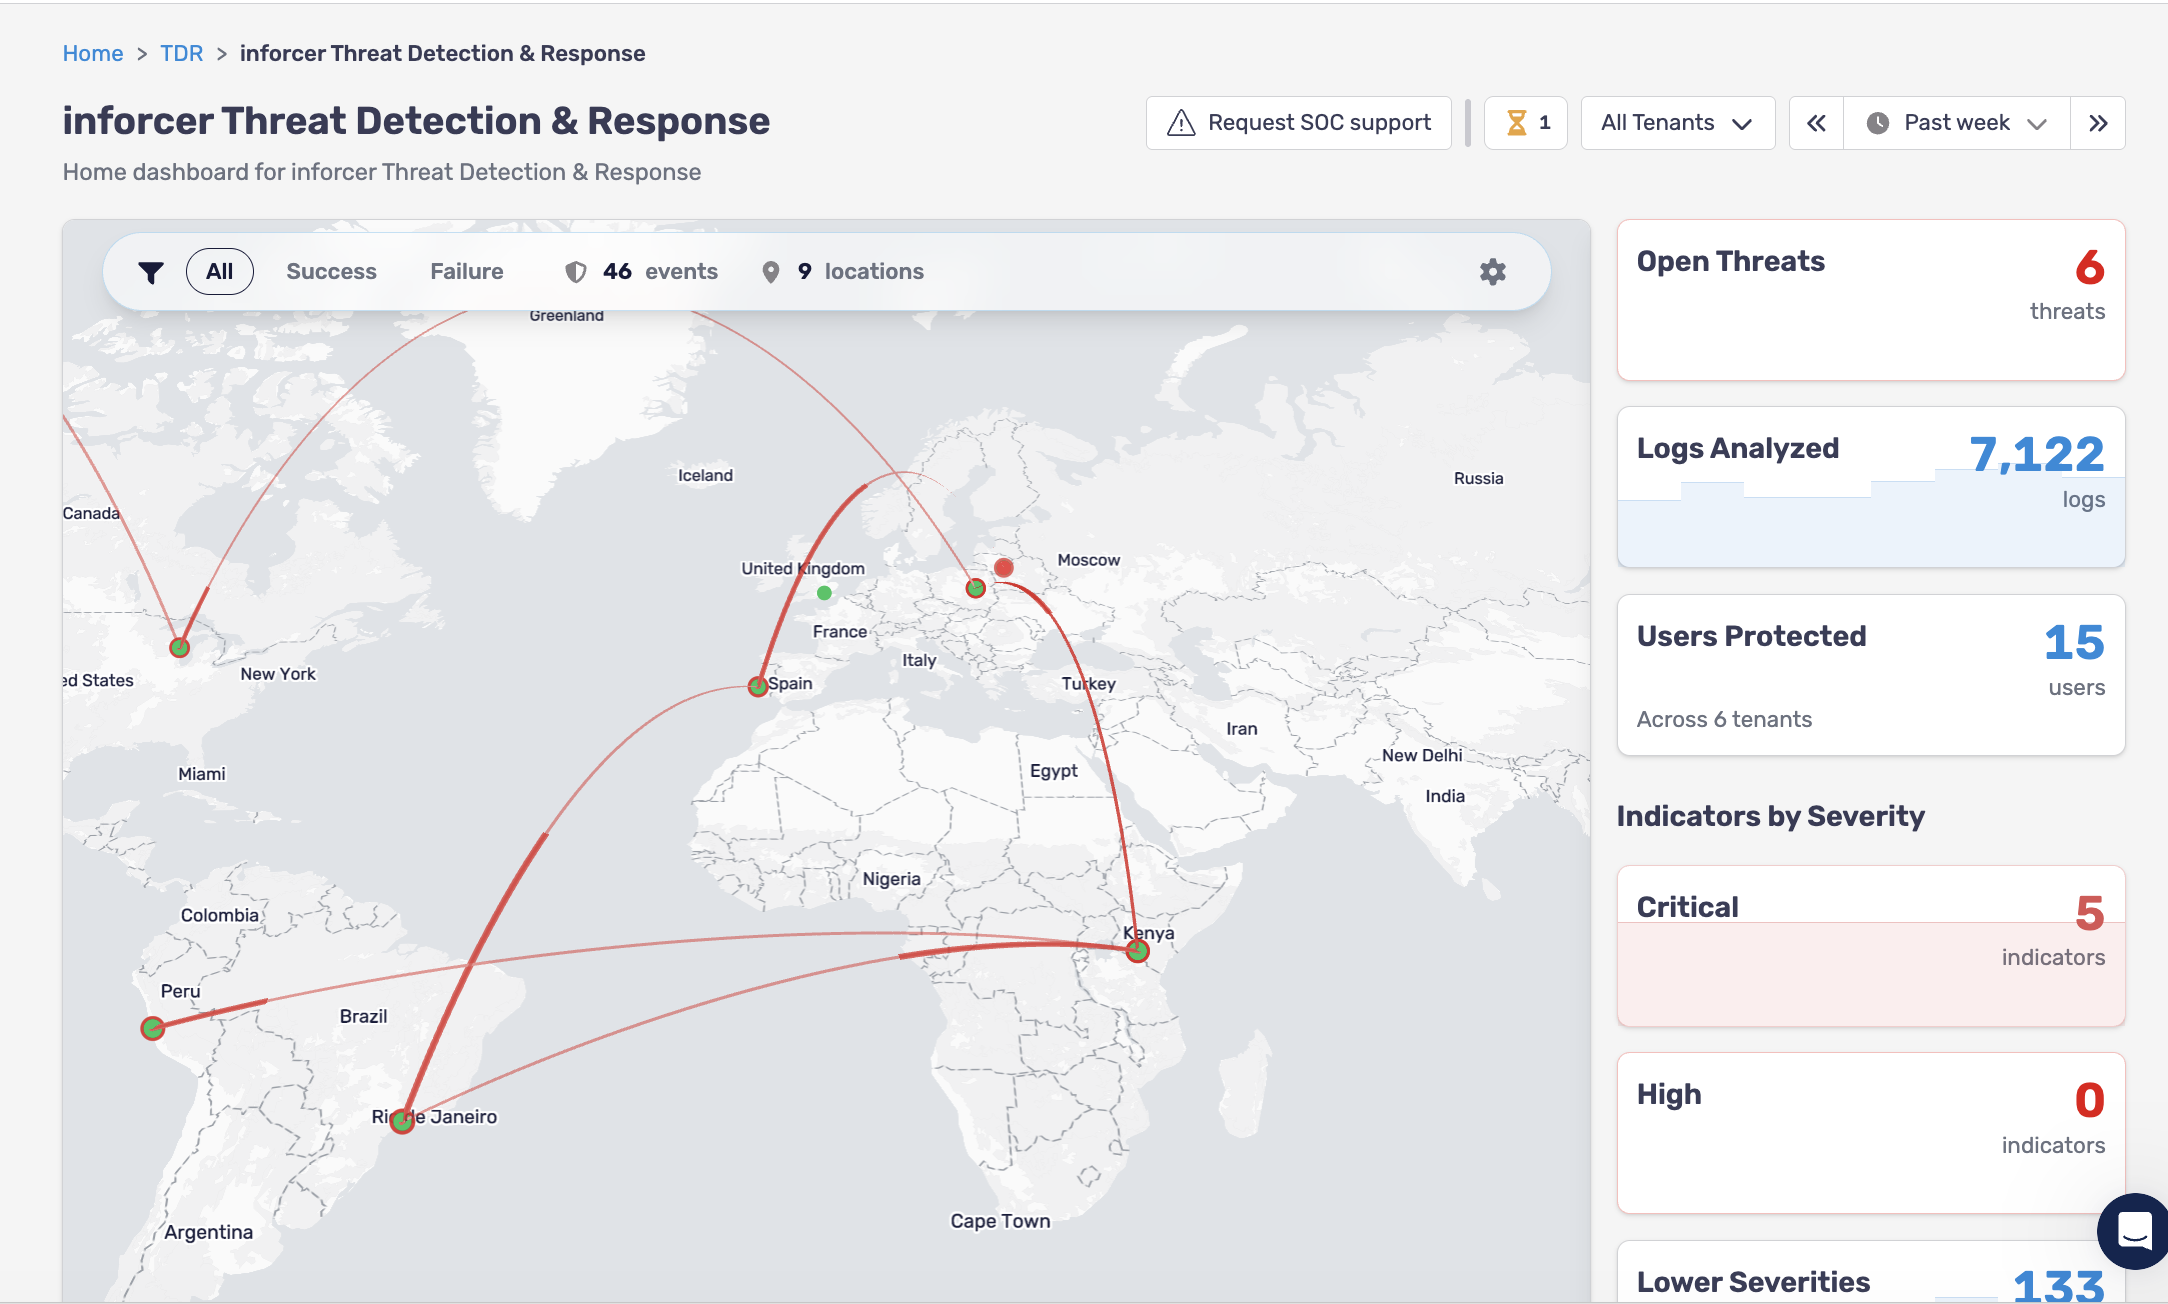Viewport: 2168px width, 1304px height.
Task: Open the Past week time range dropdown
Action: [1956, 123]
